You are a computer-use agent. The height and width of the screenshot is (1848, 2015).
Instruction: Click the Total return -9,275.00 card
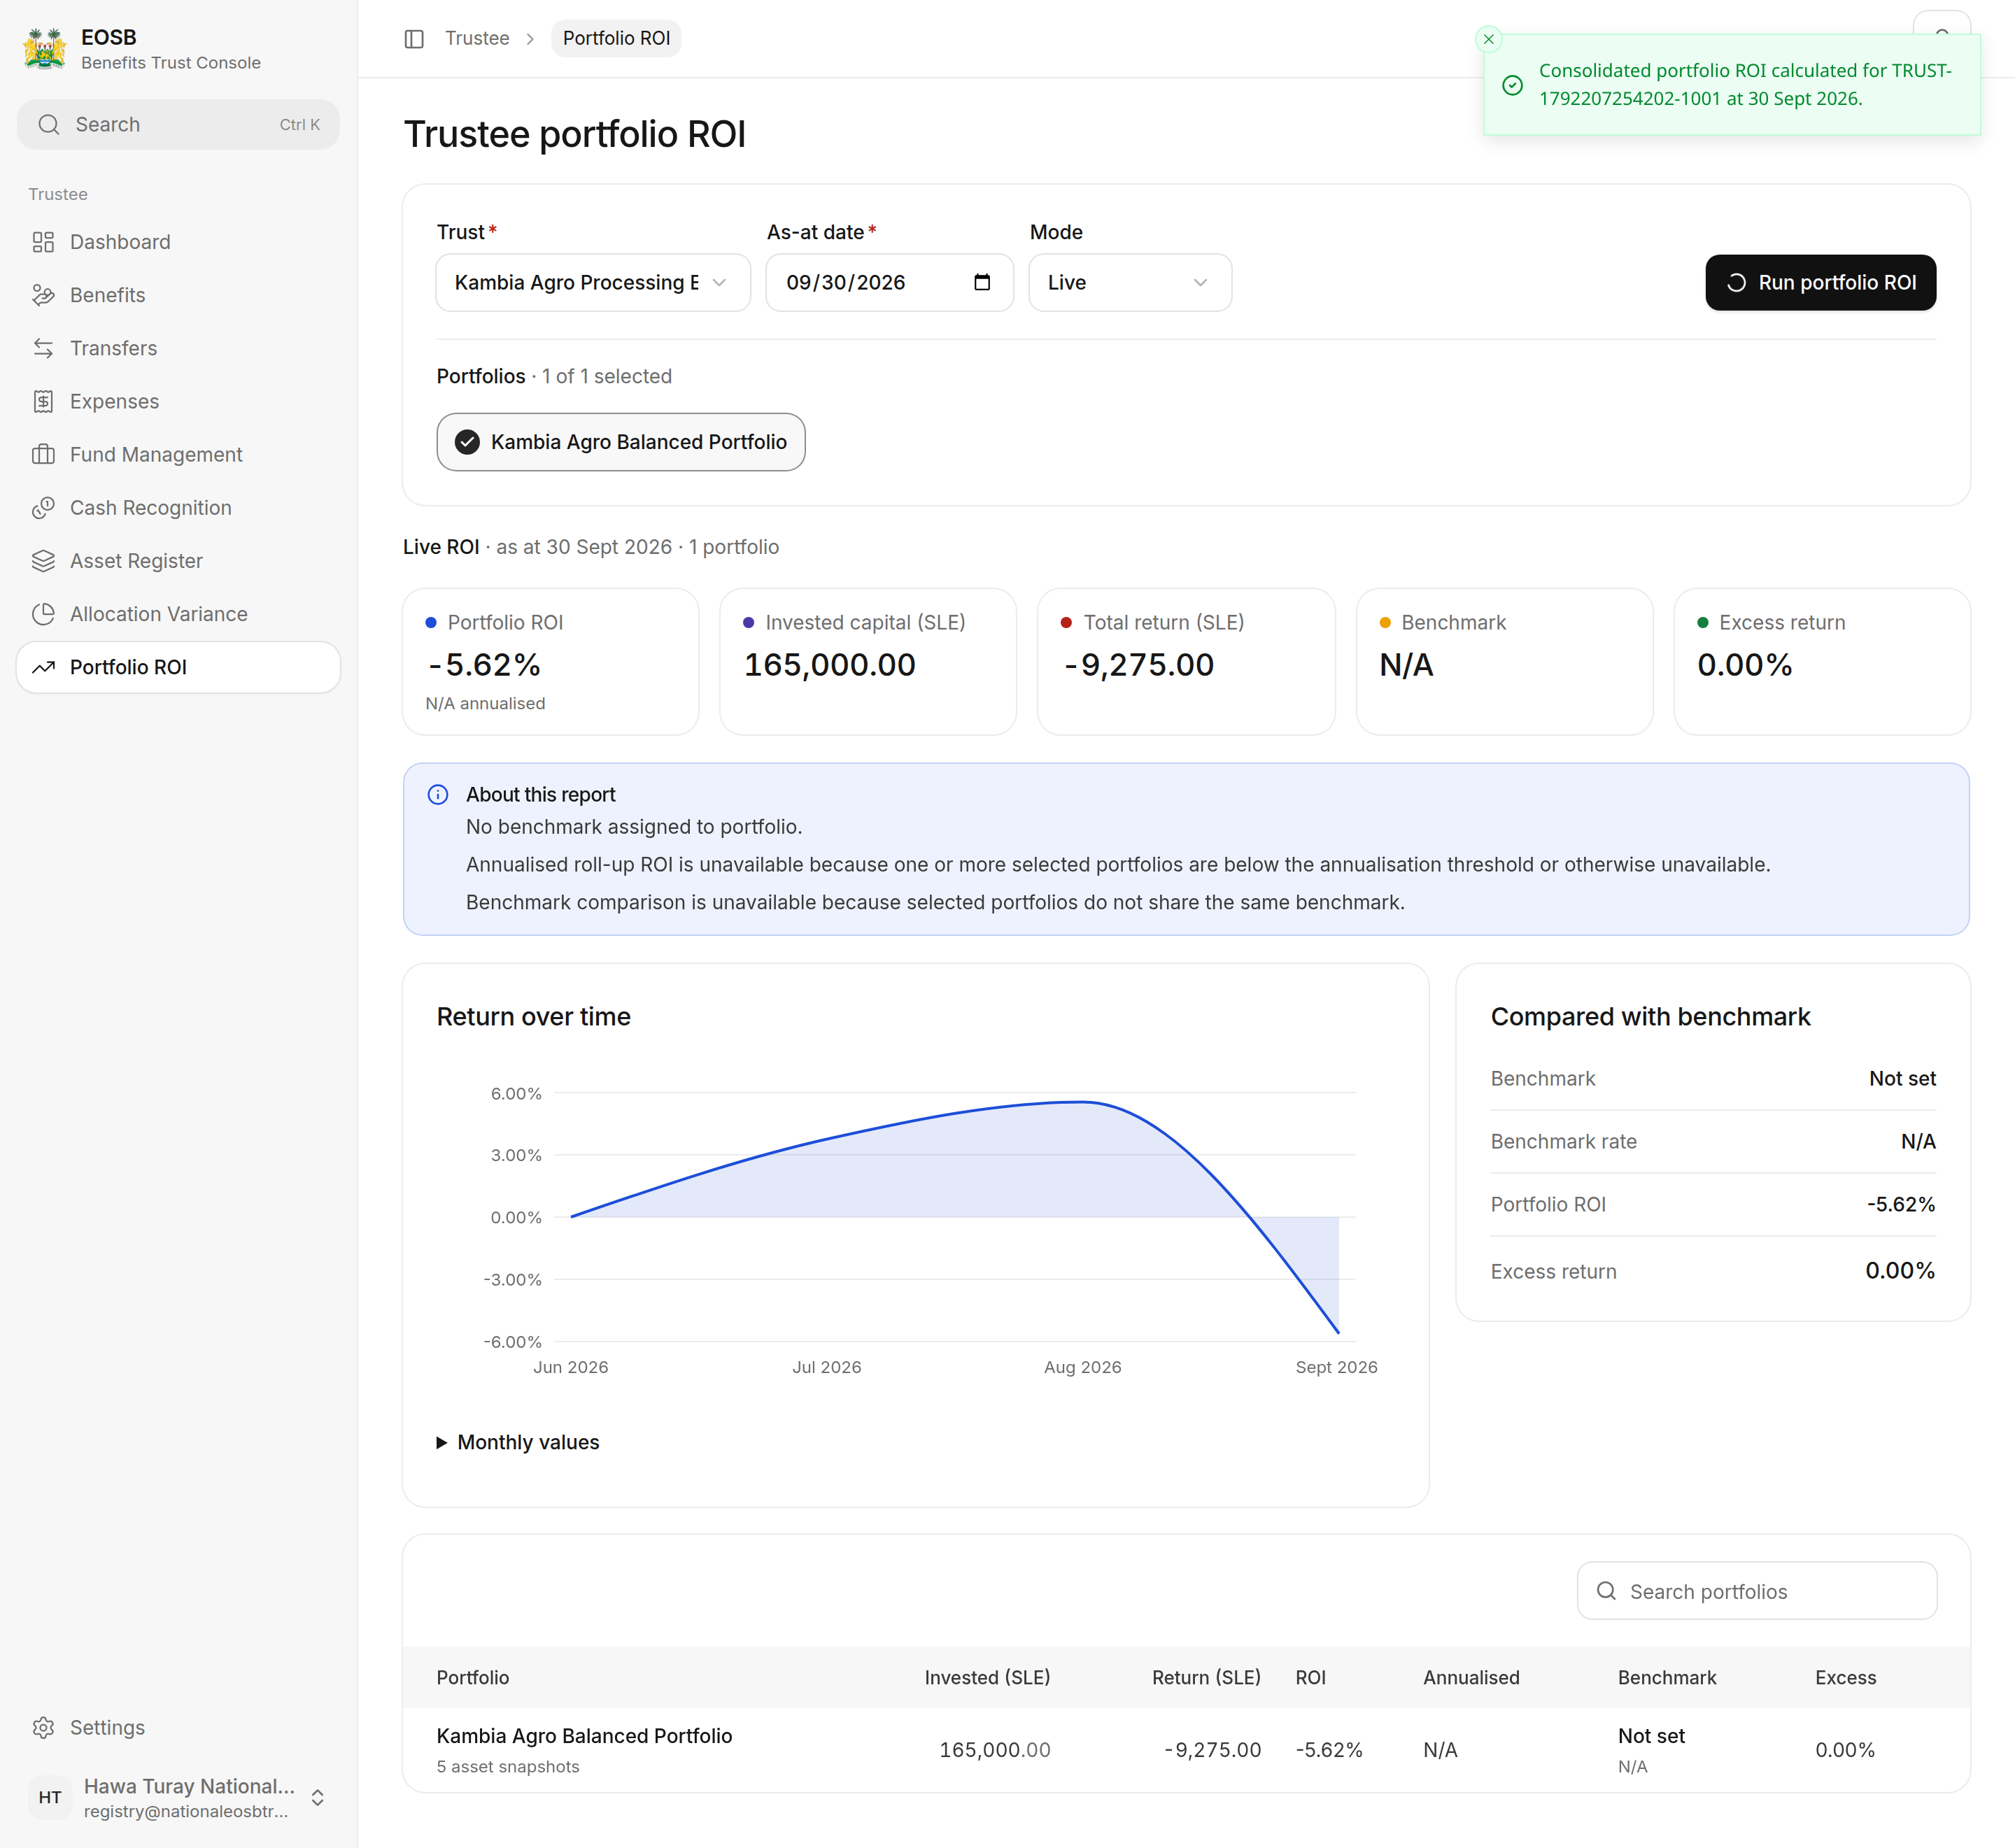click(1186, 661)
